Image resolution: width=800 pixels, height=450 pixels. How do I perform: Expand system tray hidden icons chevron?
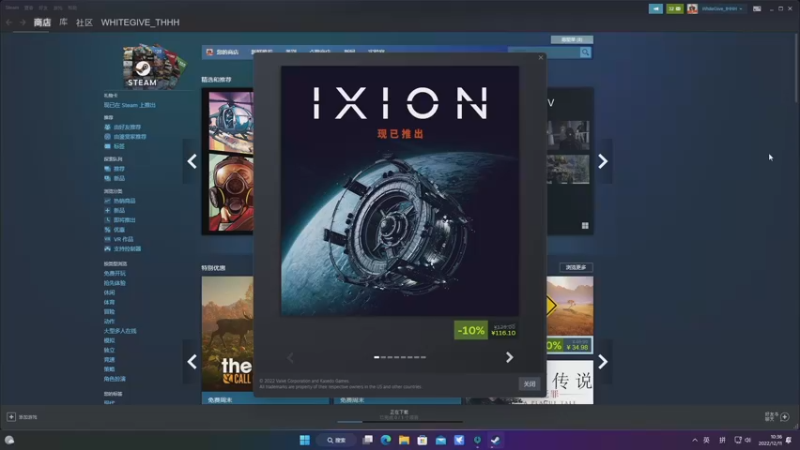point(694,440)
